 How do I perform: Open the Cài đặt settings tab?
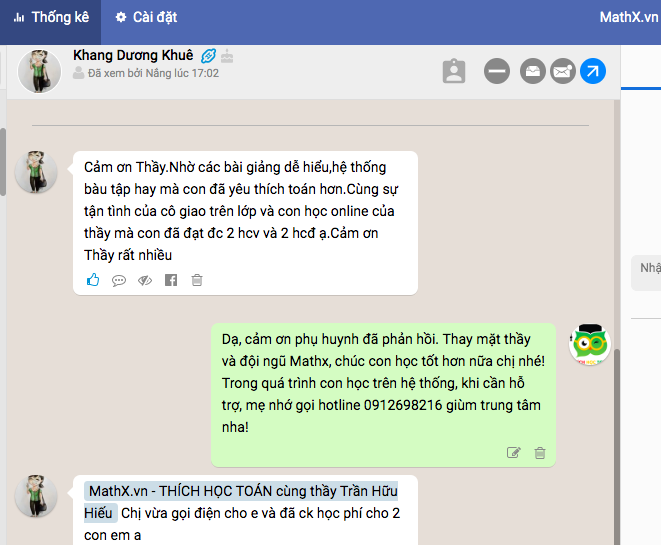pyautogui.click(x=146, y=17)
